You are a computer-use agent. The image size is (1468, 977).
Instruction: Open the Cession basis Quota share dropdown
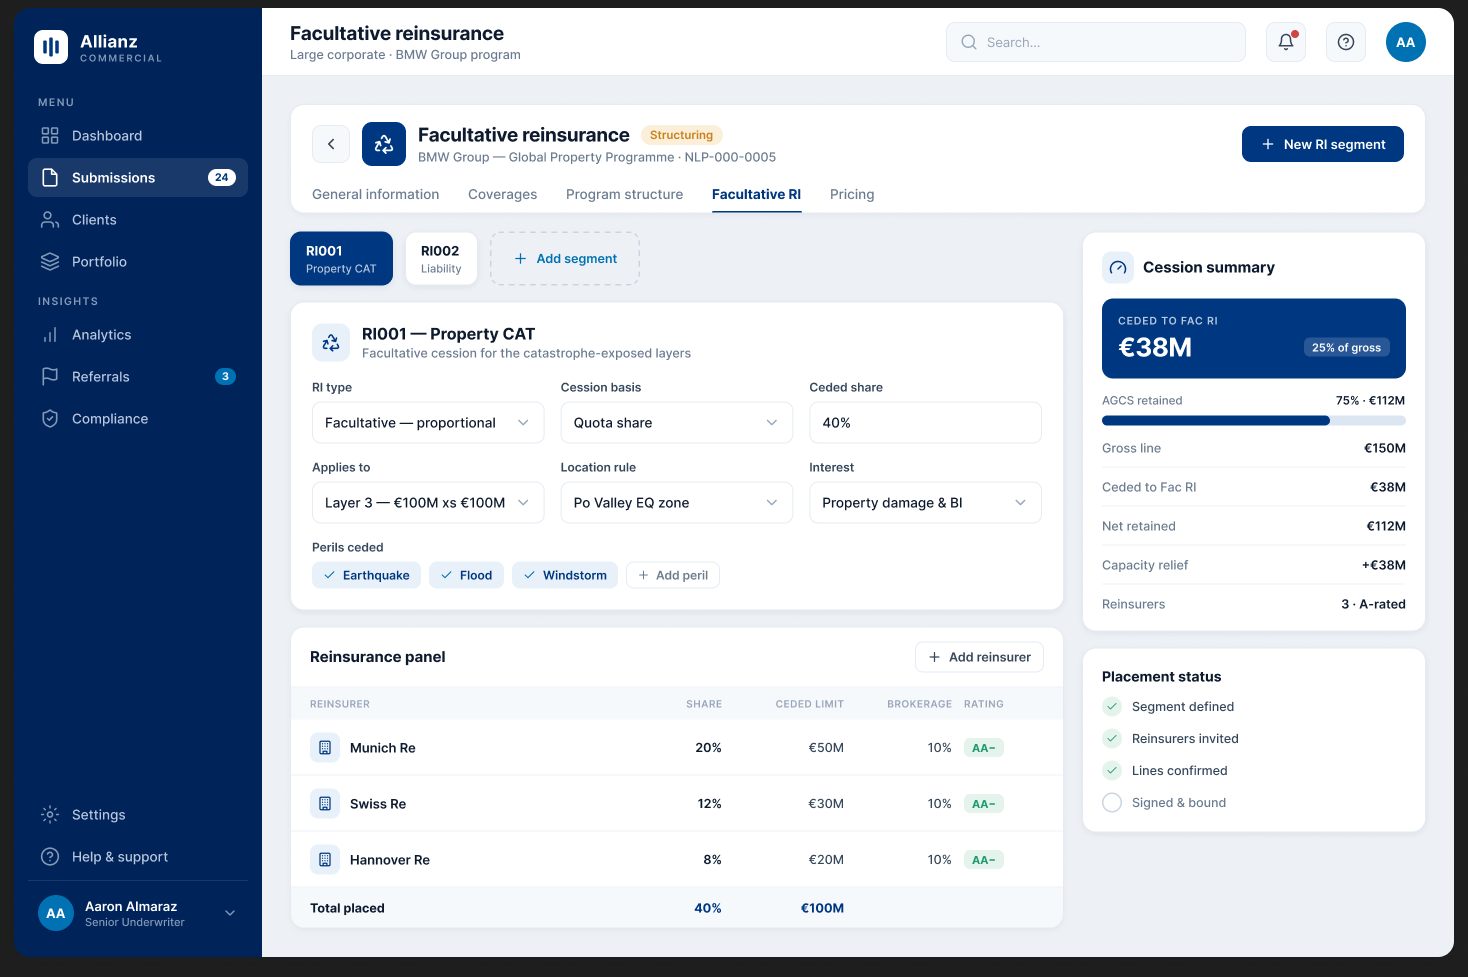[677, 423]
